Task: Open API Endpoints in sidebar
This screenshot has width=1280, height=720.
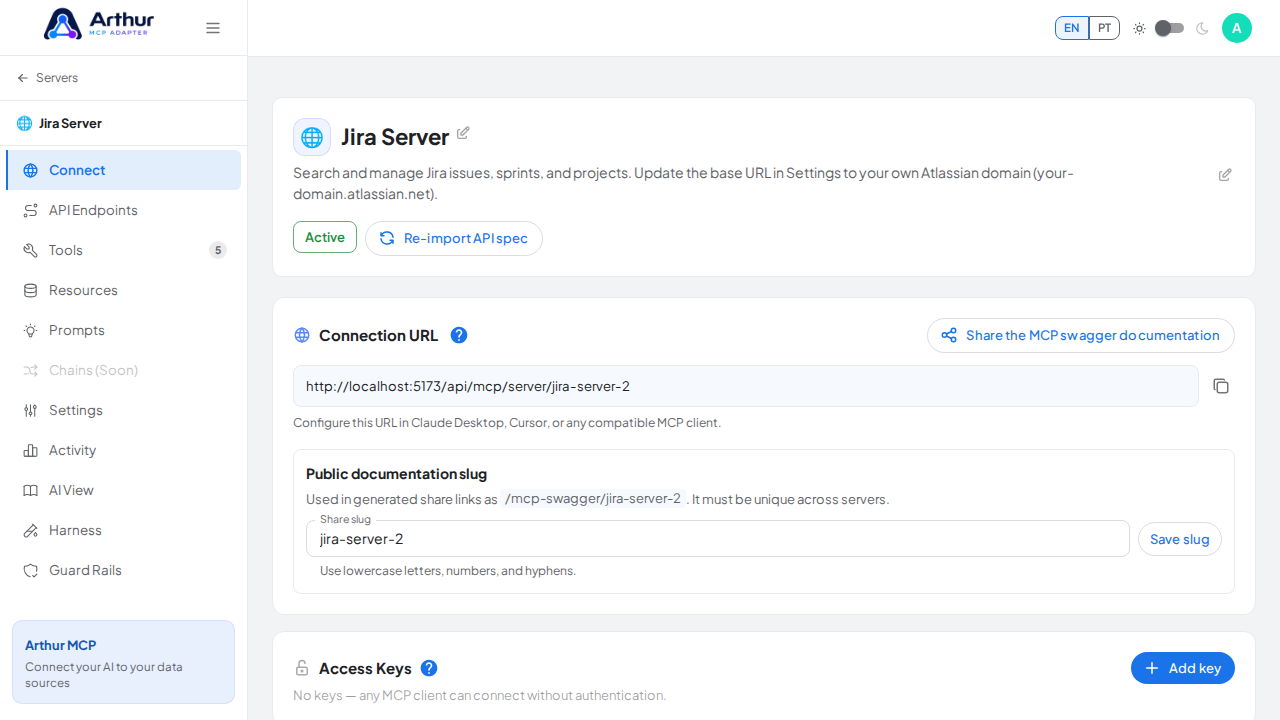Action: point(123,210)
